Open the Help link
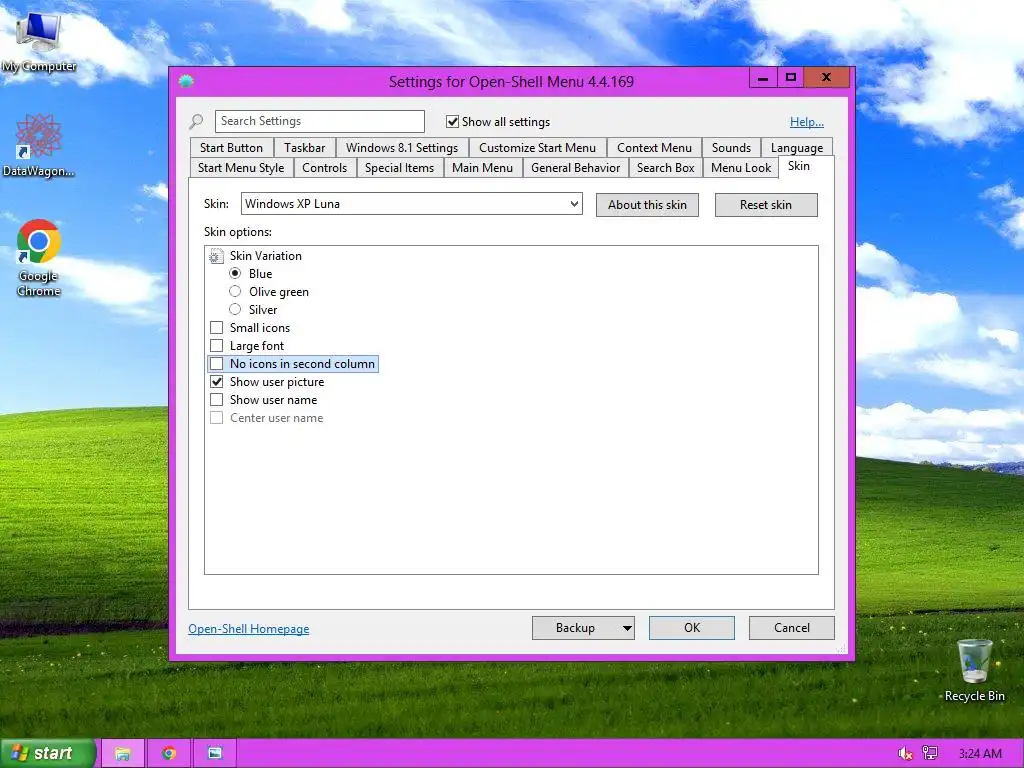1024x768 pixels. (x=807, y=122)
